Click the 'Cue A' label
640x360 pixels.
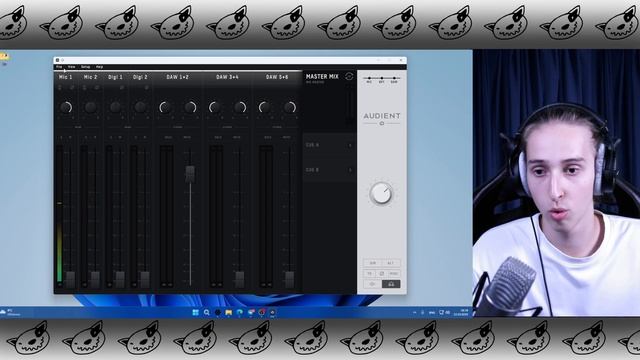click(x=312, y=145)
